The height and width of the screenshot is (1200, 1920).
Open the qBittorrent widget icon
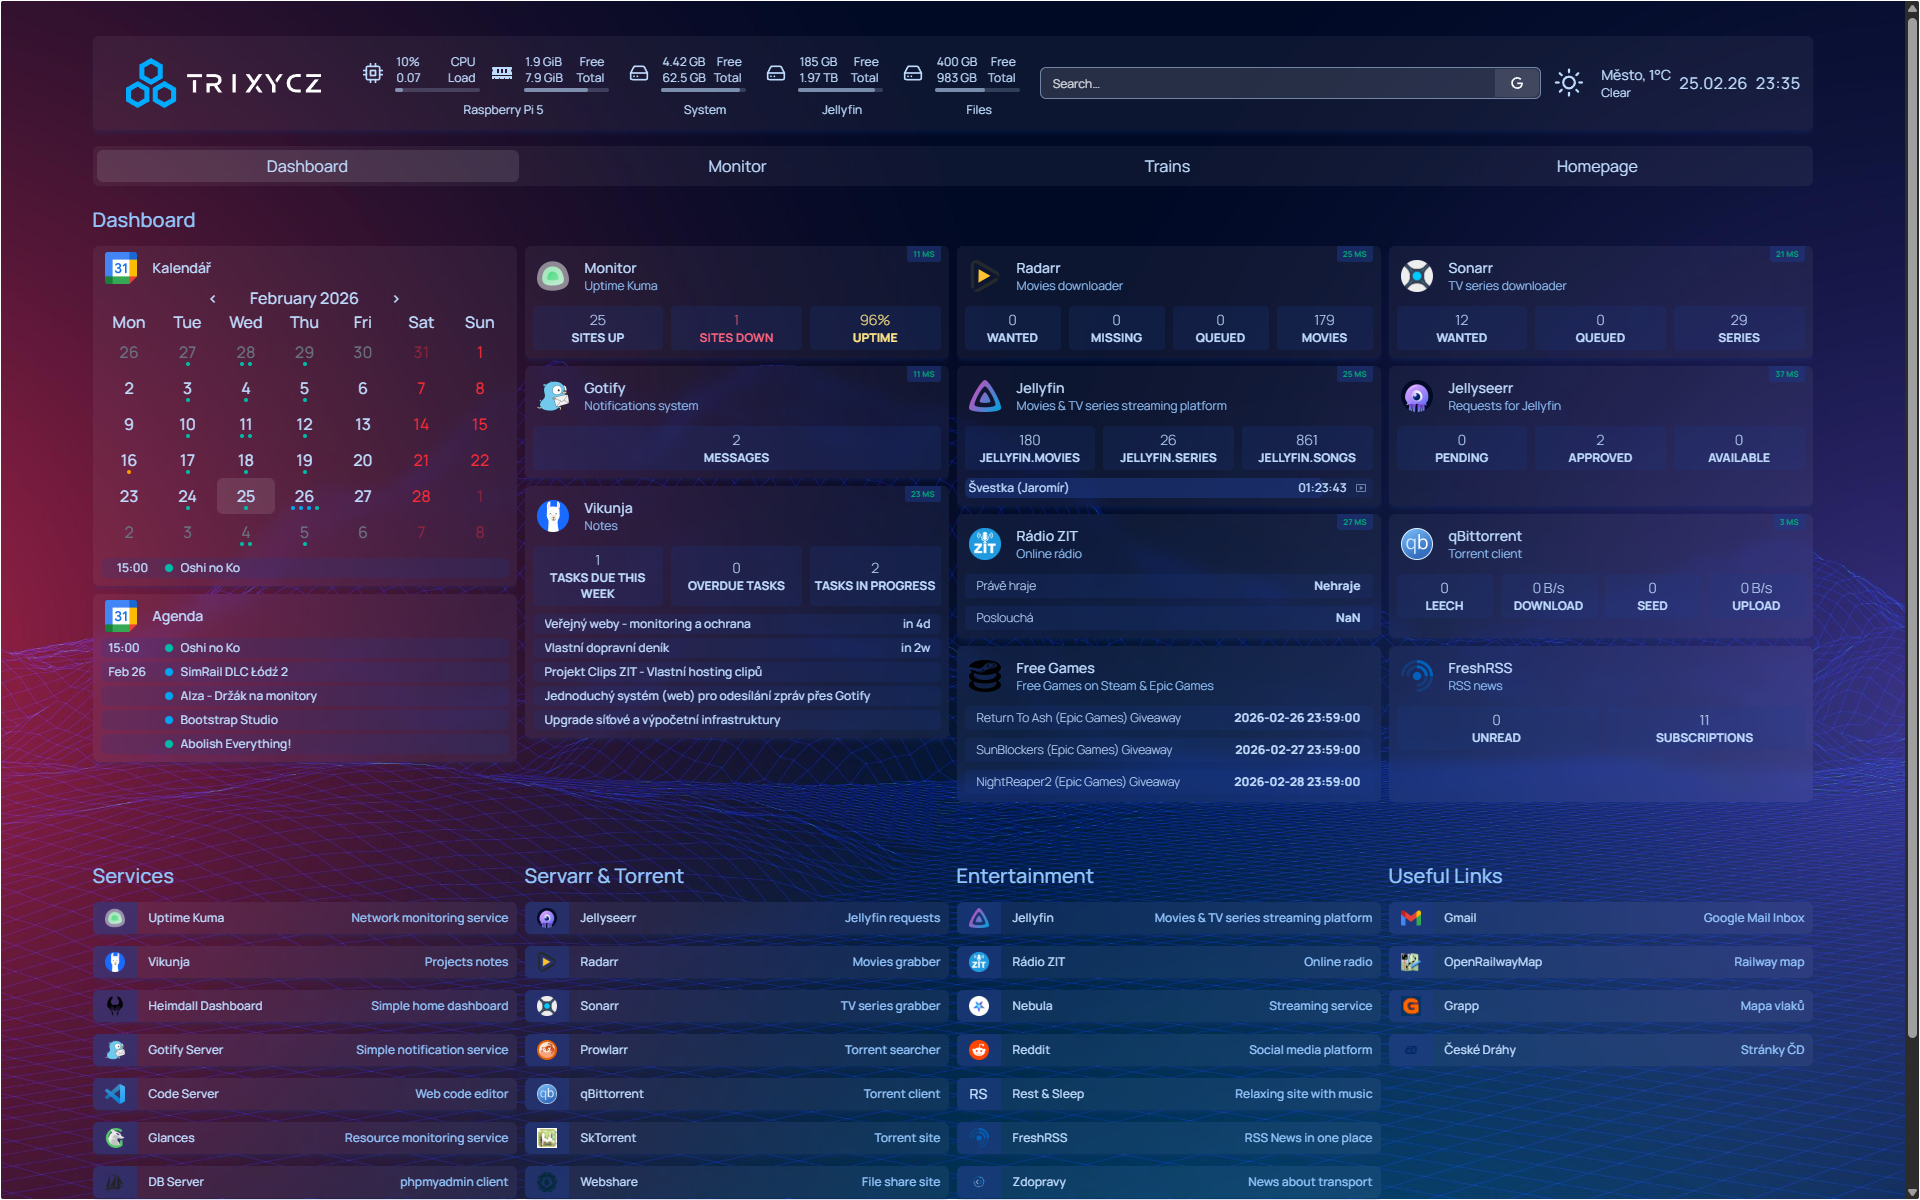(x=1417, y=545)
